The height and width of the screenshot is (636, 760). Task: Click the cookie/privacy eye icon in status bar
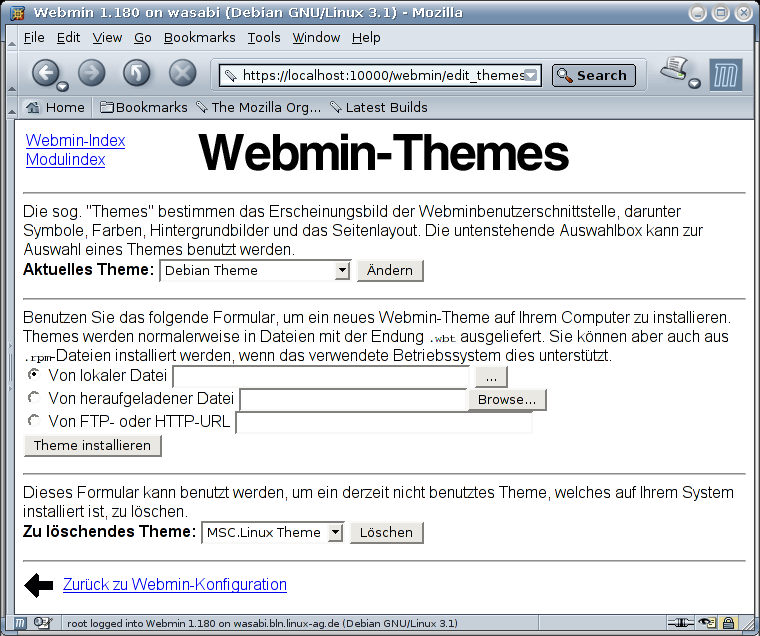pos(707,623)
